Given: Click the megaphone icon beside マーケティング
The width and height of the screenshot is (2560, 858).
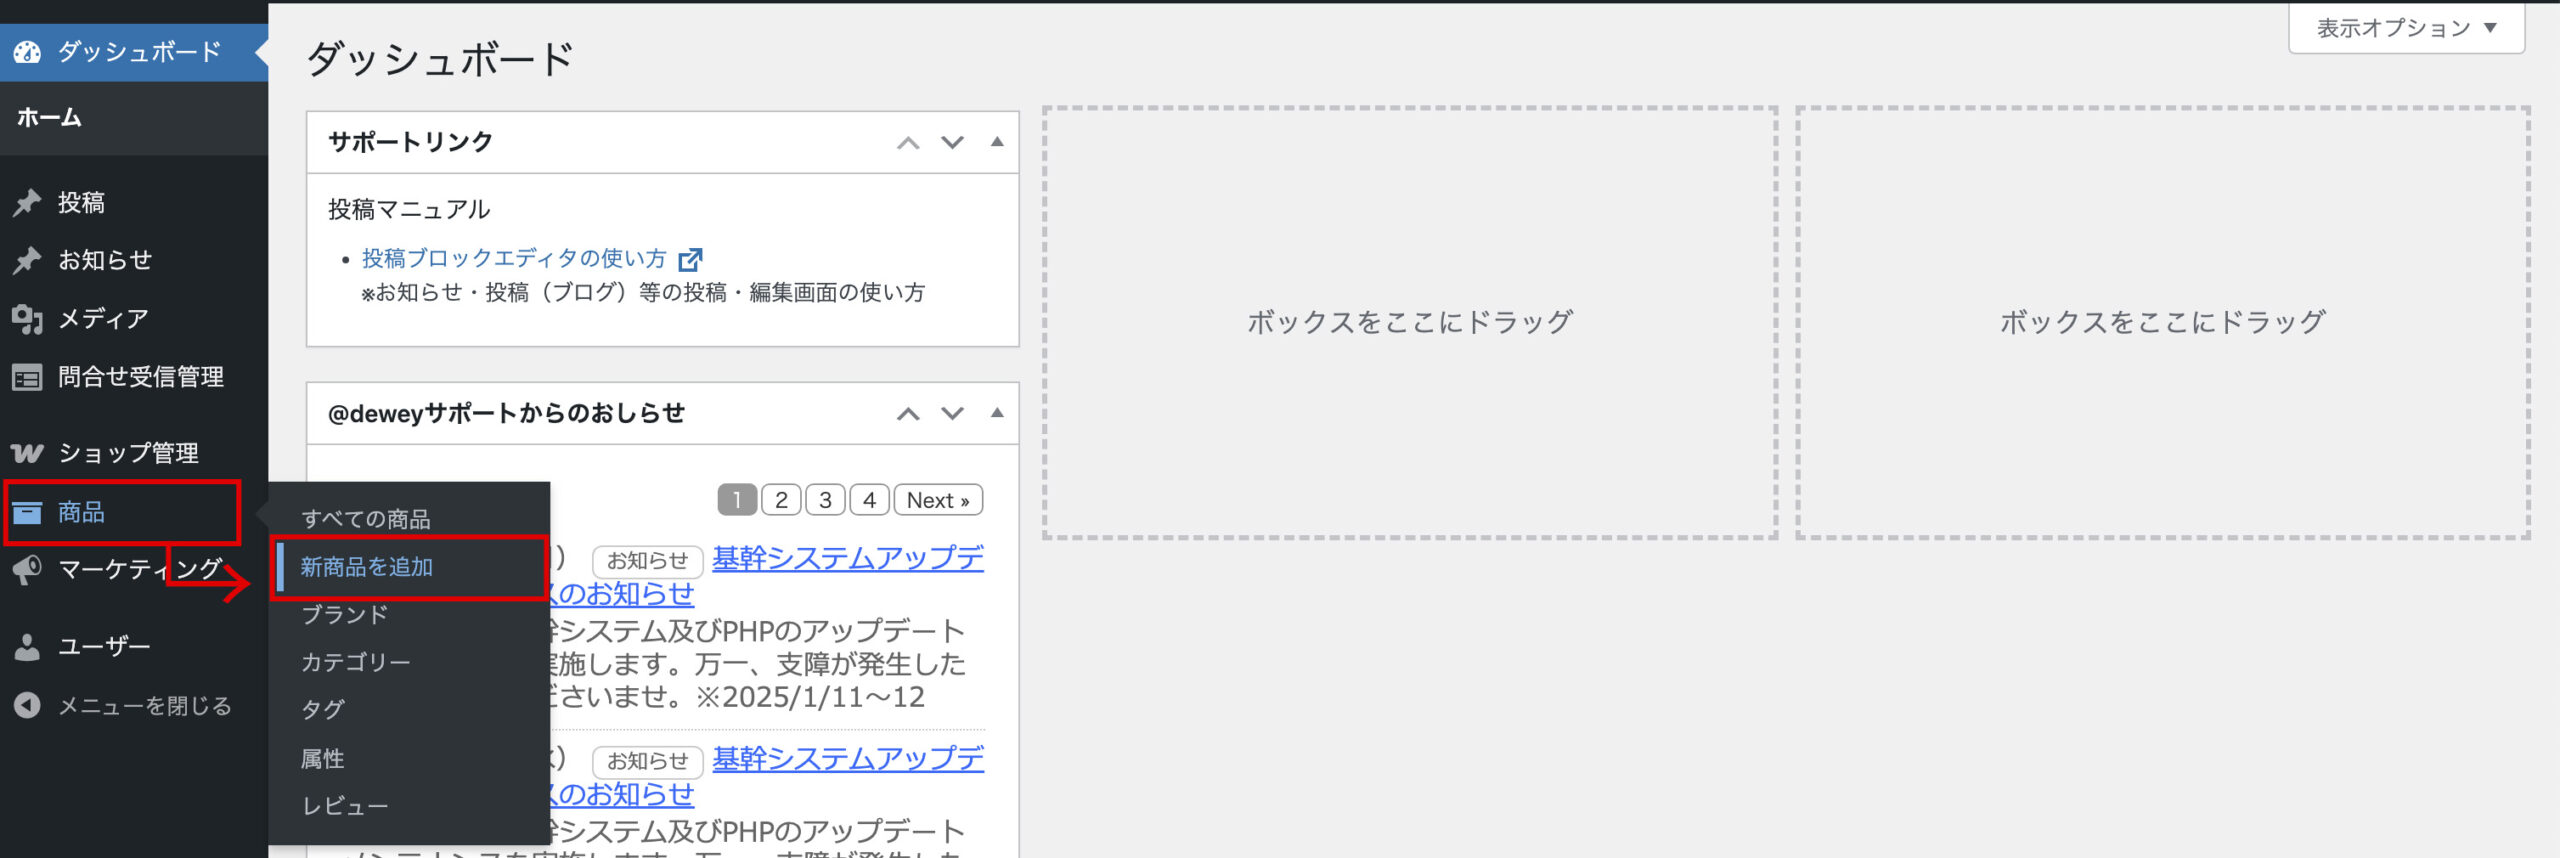Looking at the screenshot, I should click(x=27, y=570).
